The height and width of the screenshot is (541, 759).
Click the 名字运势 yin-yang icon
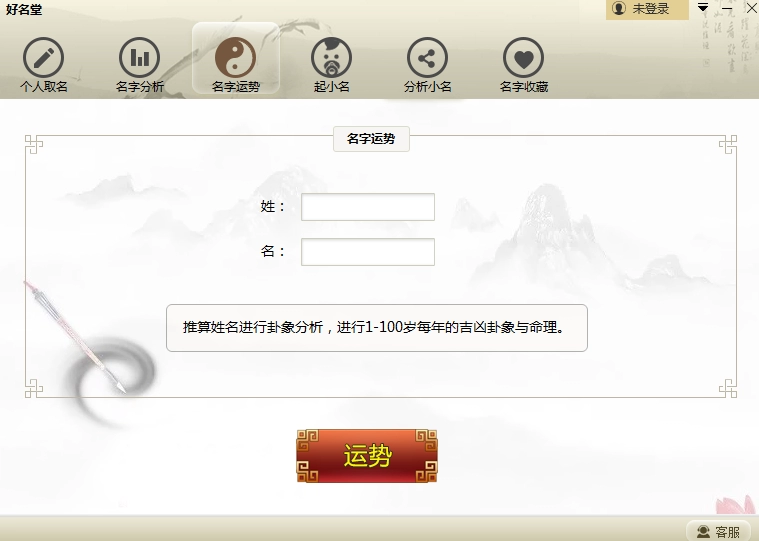coord(235,58)
